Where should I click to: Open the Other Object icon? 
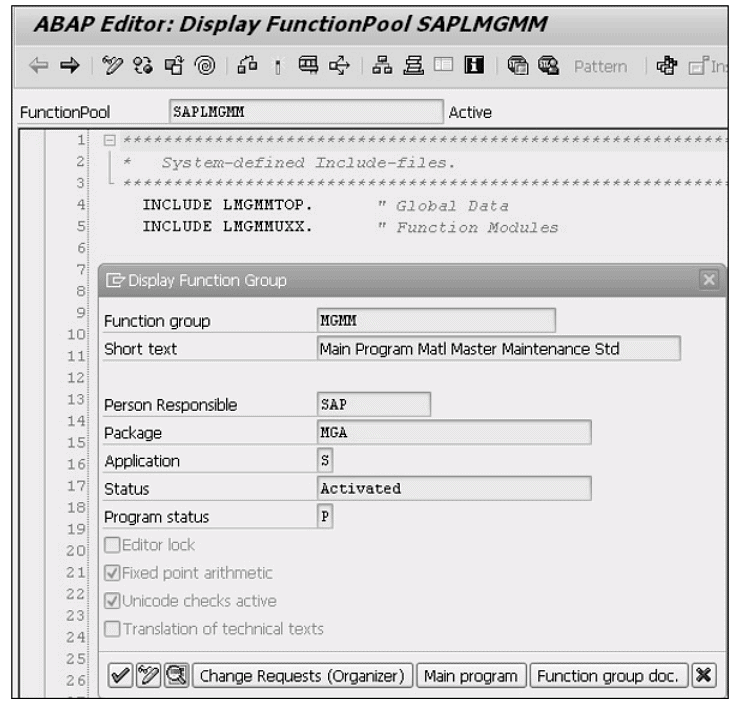tap(174, 66)
